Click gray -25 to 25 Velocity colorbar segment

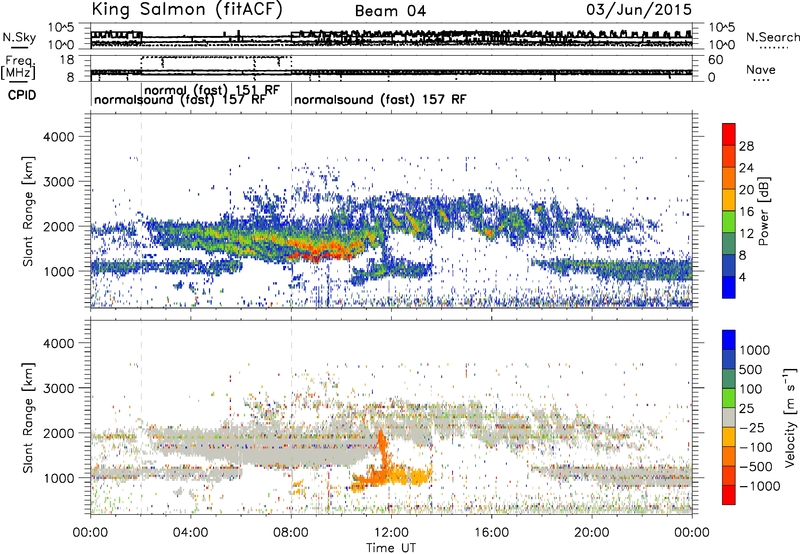click(729, 417)
